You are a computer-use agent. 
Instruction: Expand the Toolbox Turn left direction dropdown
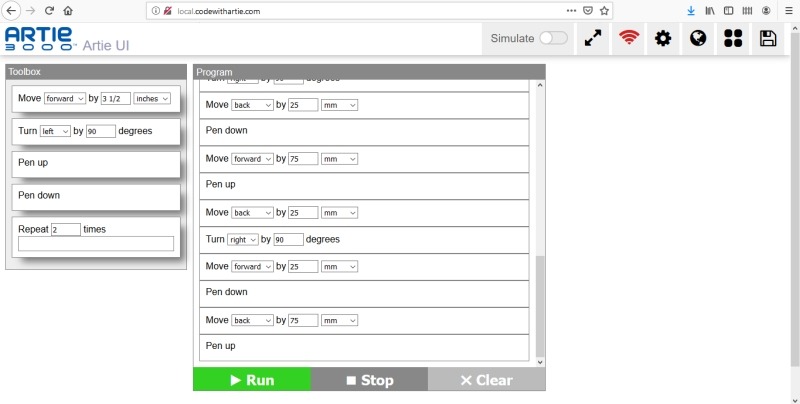point(55,131)
